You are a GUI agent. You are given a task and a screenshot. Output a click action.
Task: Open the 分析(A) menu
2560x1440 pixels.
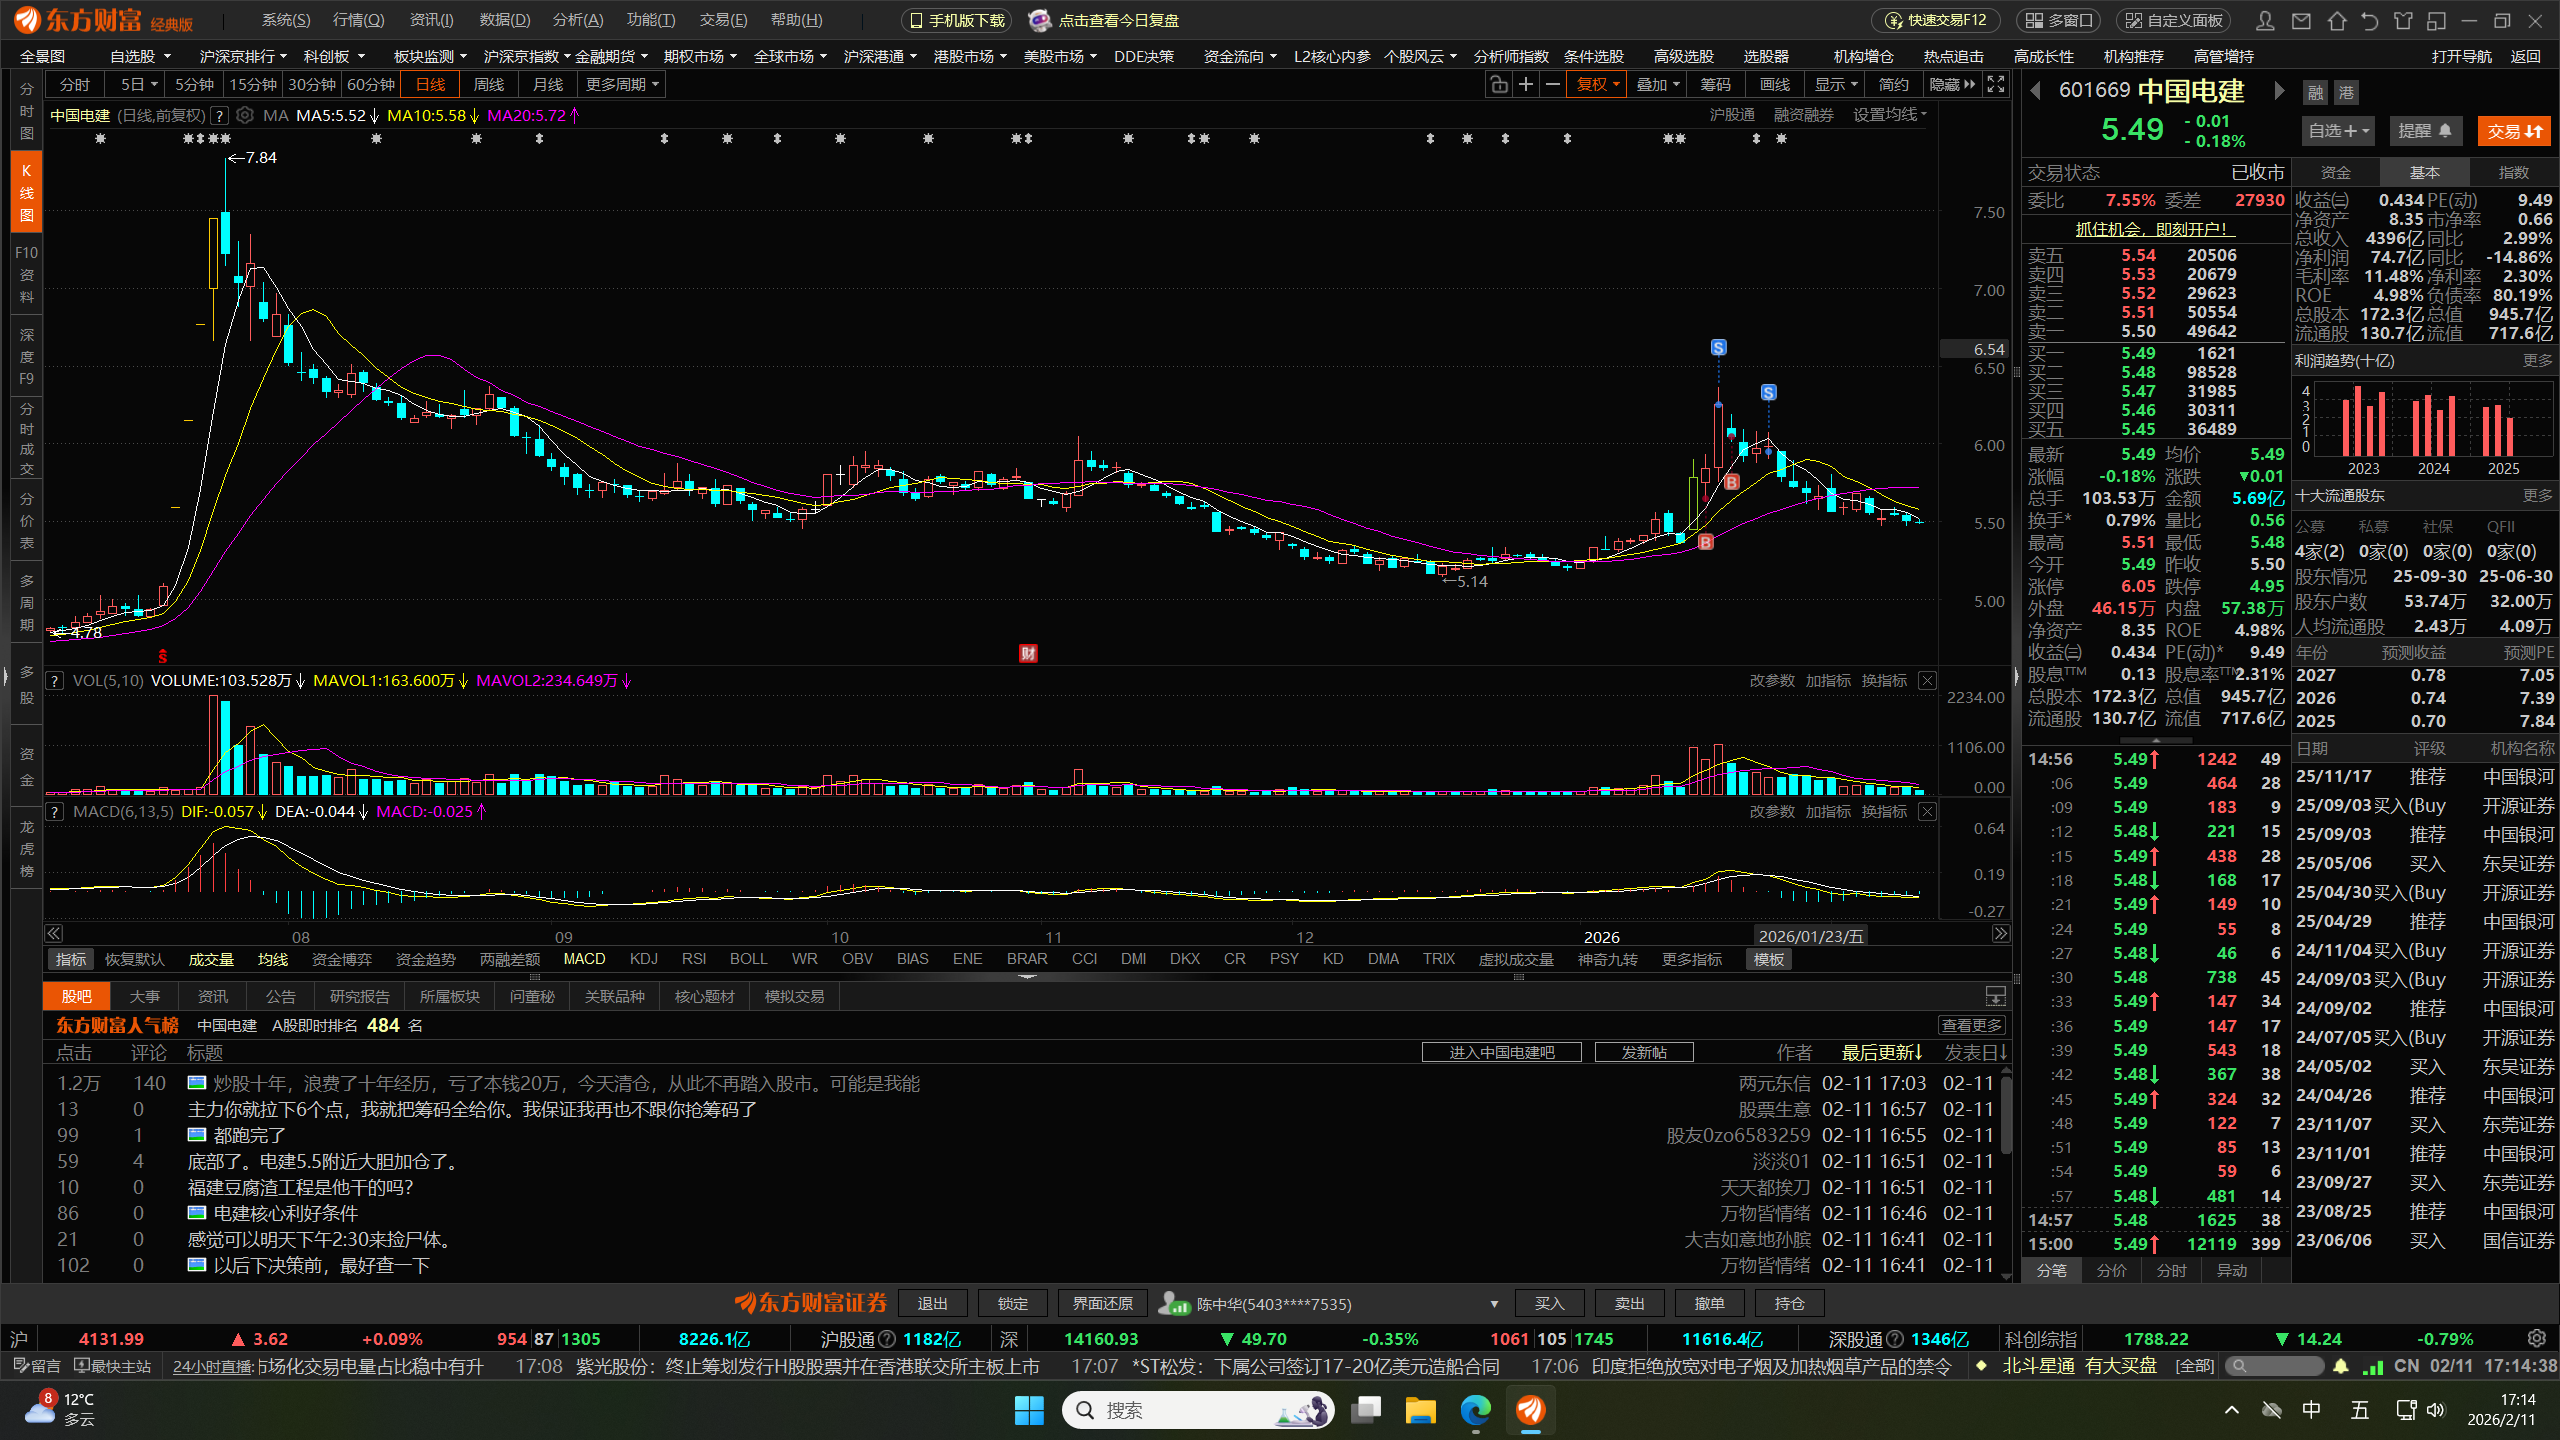coord(577,20)
